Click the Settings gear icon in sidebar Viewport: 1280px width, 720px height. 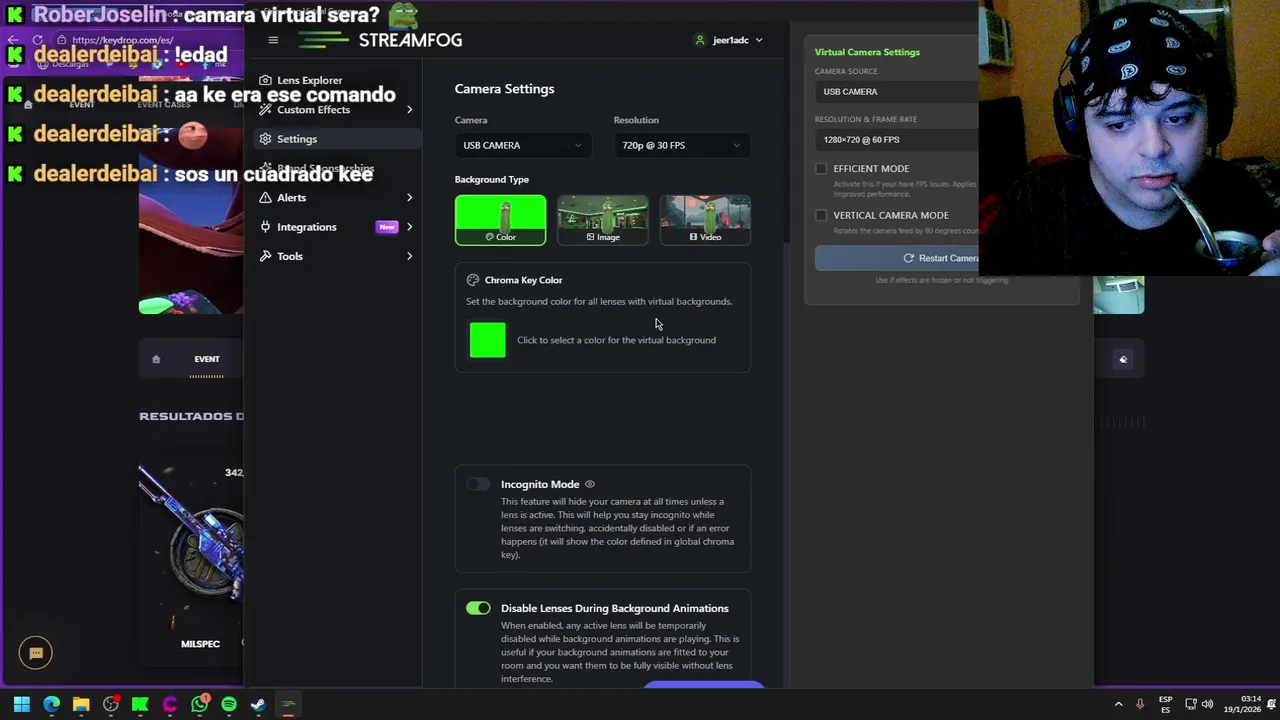coord(265,139)
